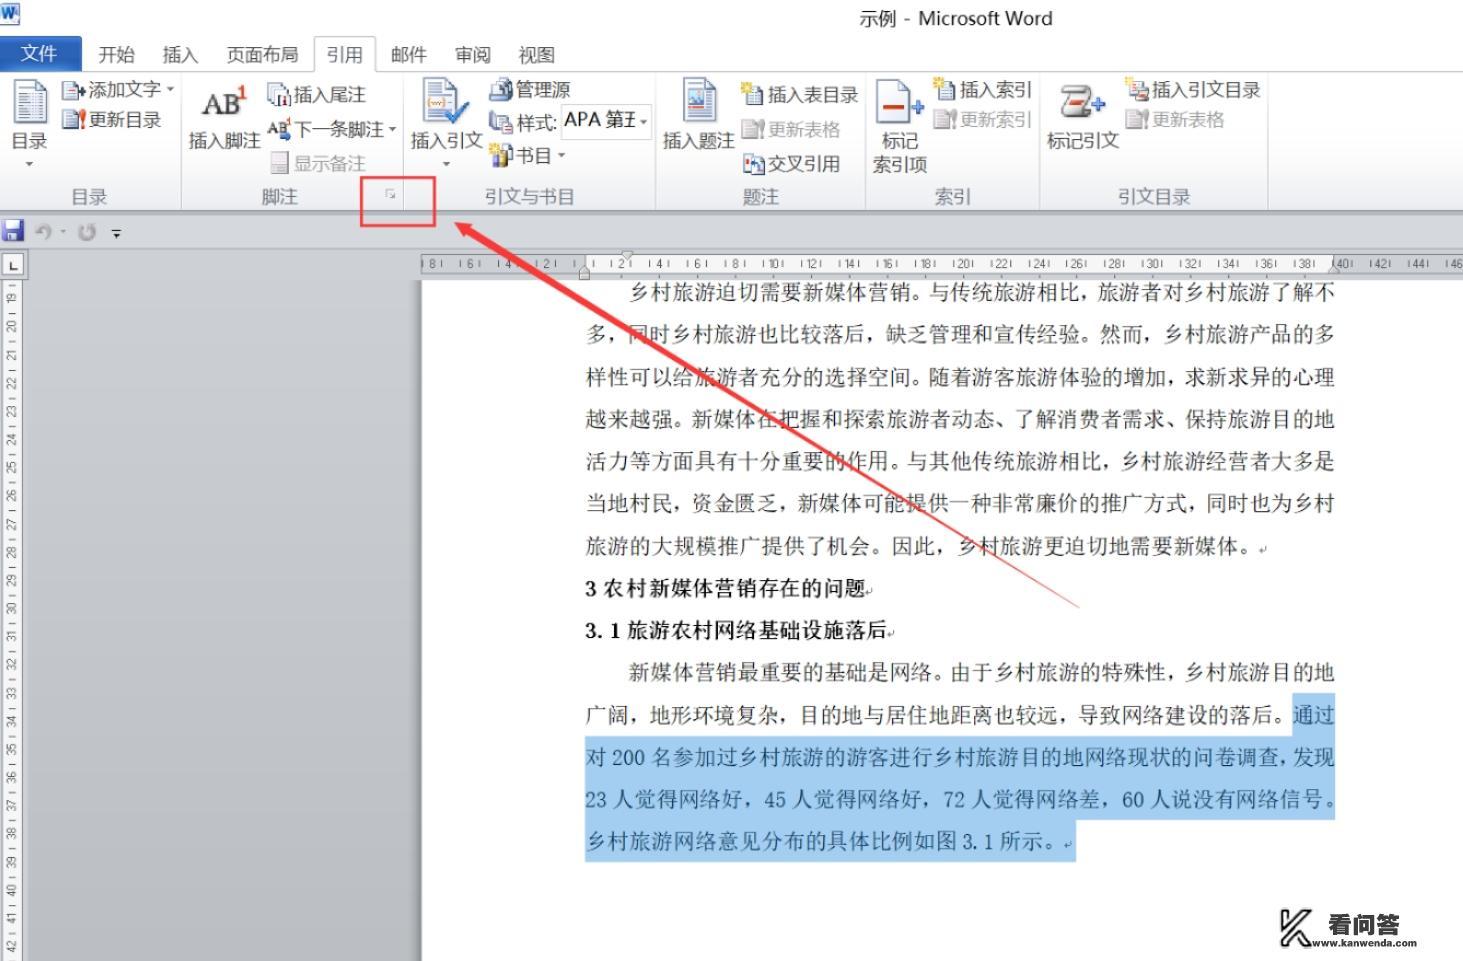Switch to the 页面布局 tab
Screen dimensions: 1463x961
tap(262, 55)
